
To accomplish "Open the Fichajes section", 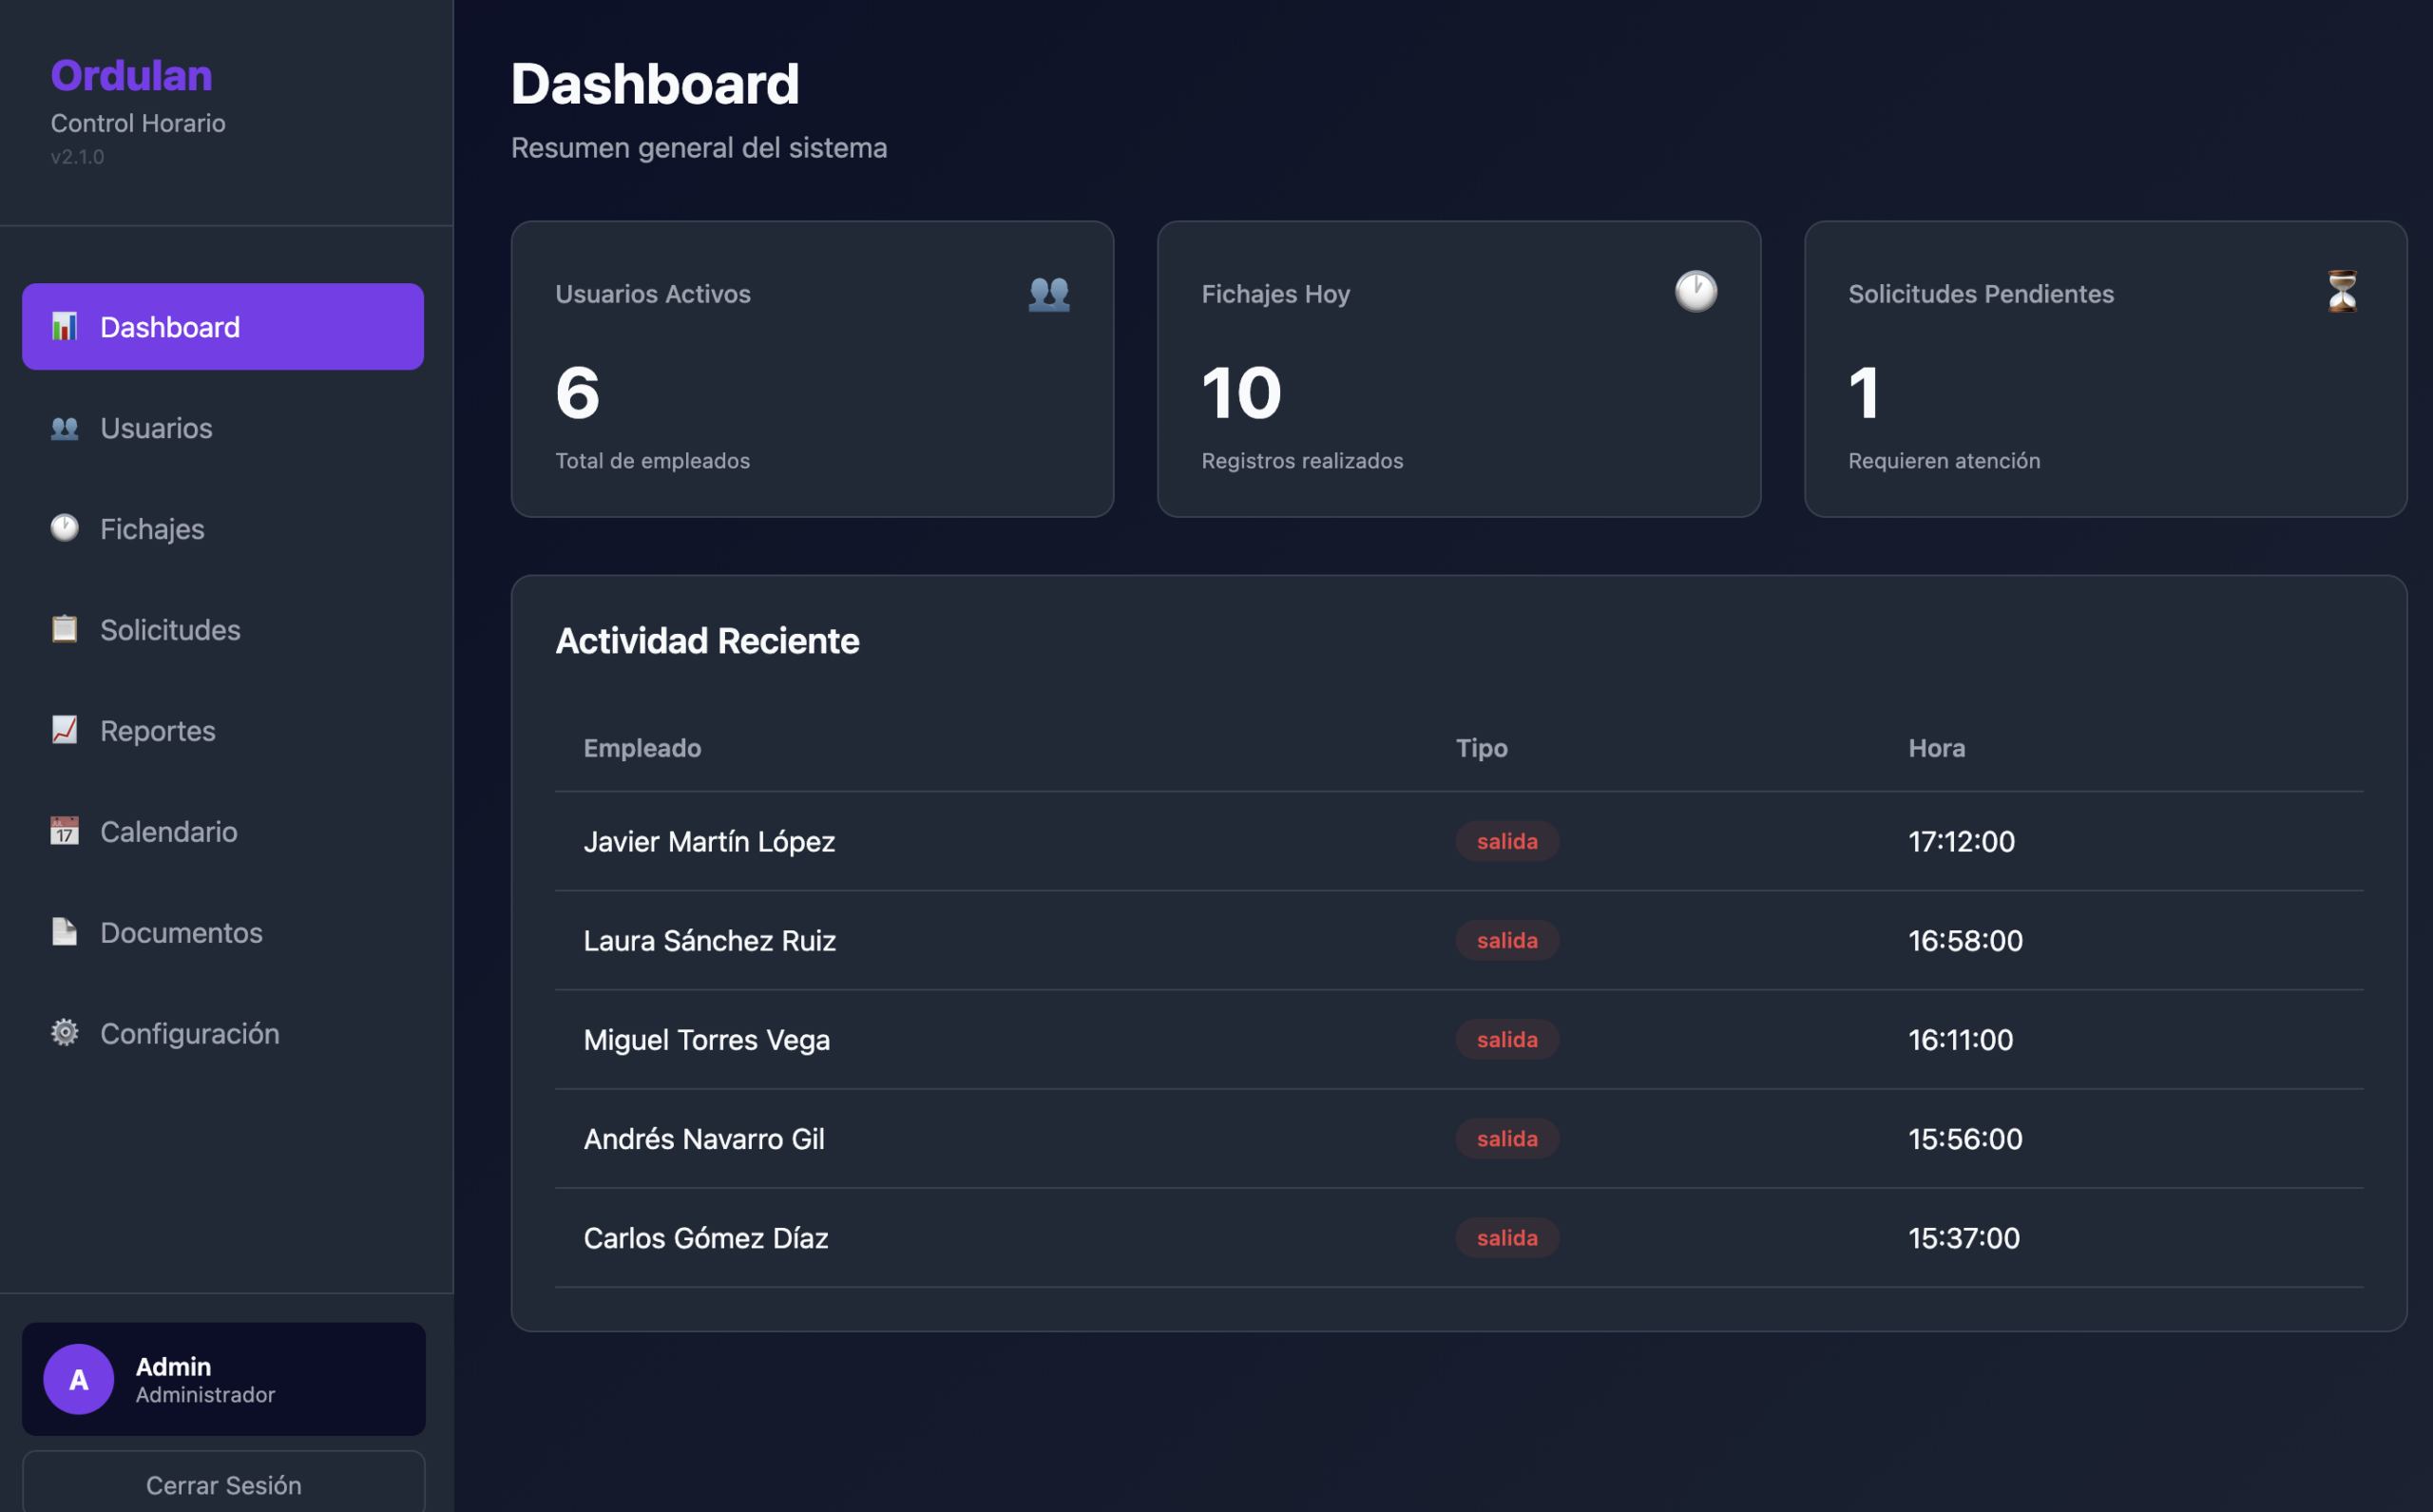I will coord(223,529).
